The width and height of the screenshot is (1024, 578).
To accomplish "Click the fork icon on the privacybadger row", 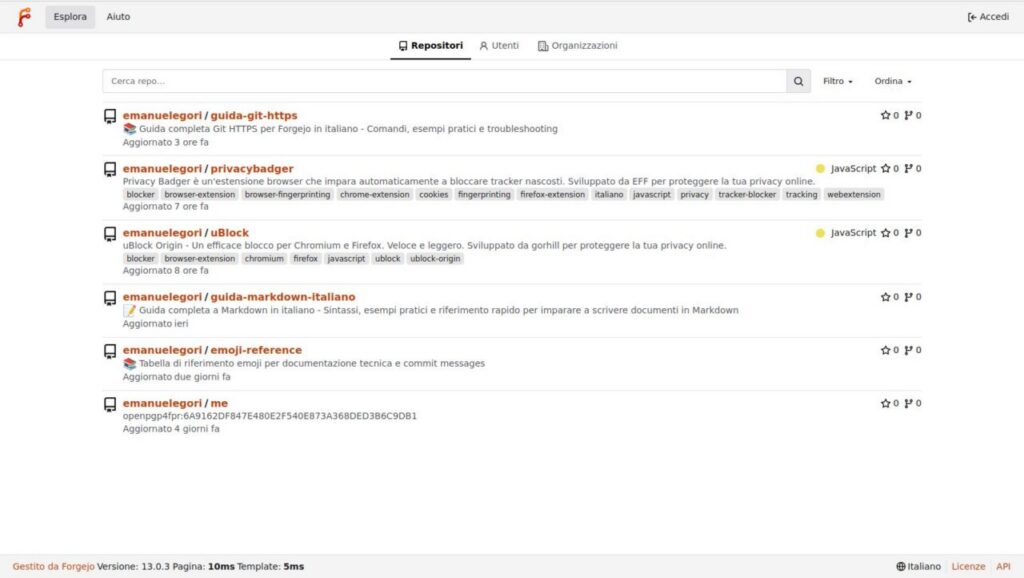I will click(909, 169).
